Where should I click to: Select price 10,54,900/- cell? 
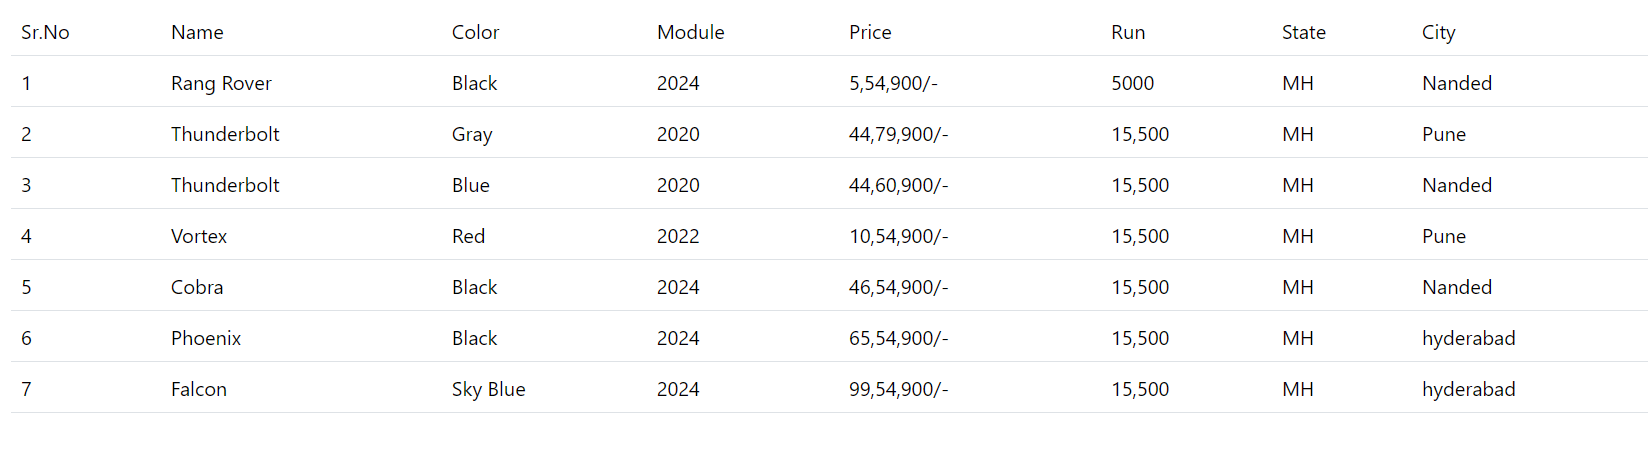(898, 236)
